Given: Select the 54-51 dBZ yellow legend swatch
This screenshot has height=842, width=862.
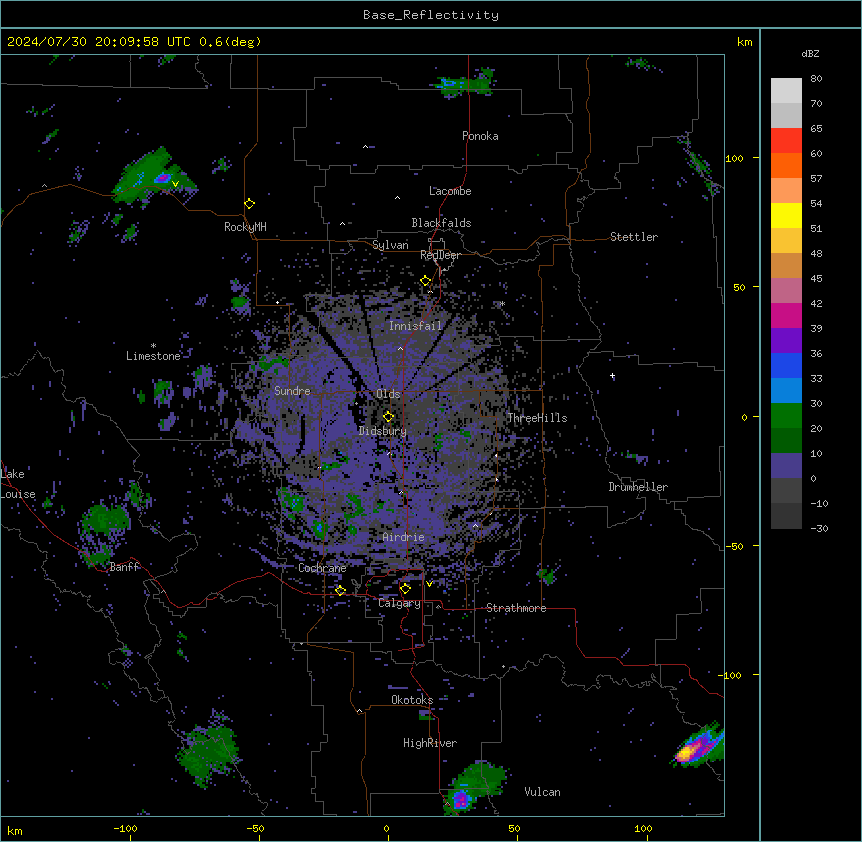Looking at the screenshot, I should [x=786, y=216].
